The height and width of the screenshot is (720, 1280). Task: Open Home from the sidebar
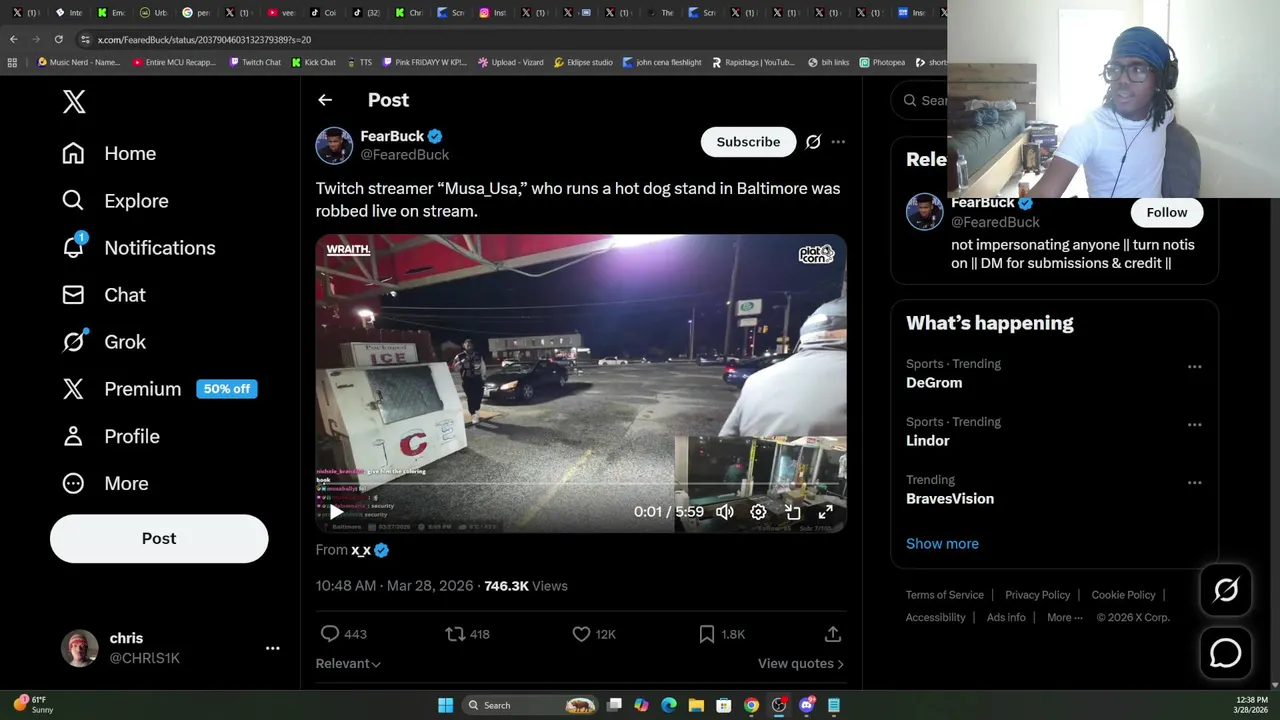109,153
